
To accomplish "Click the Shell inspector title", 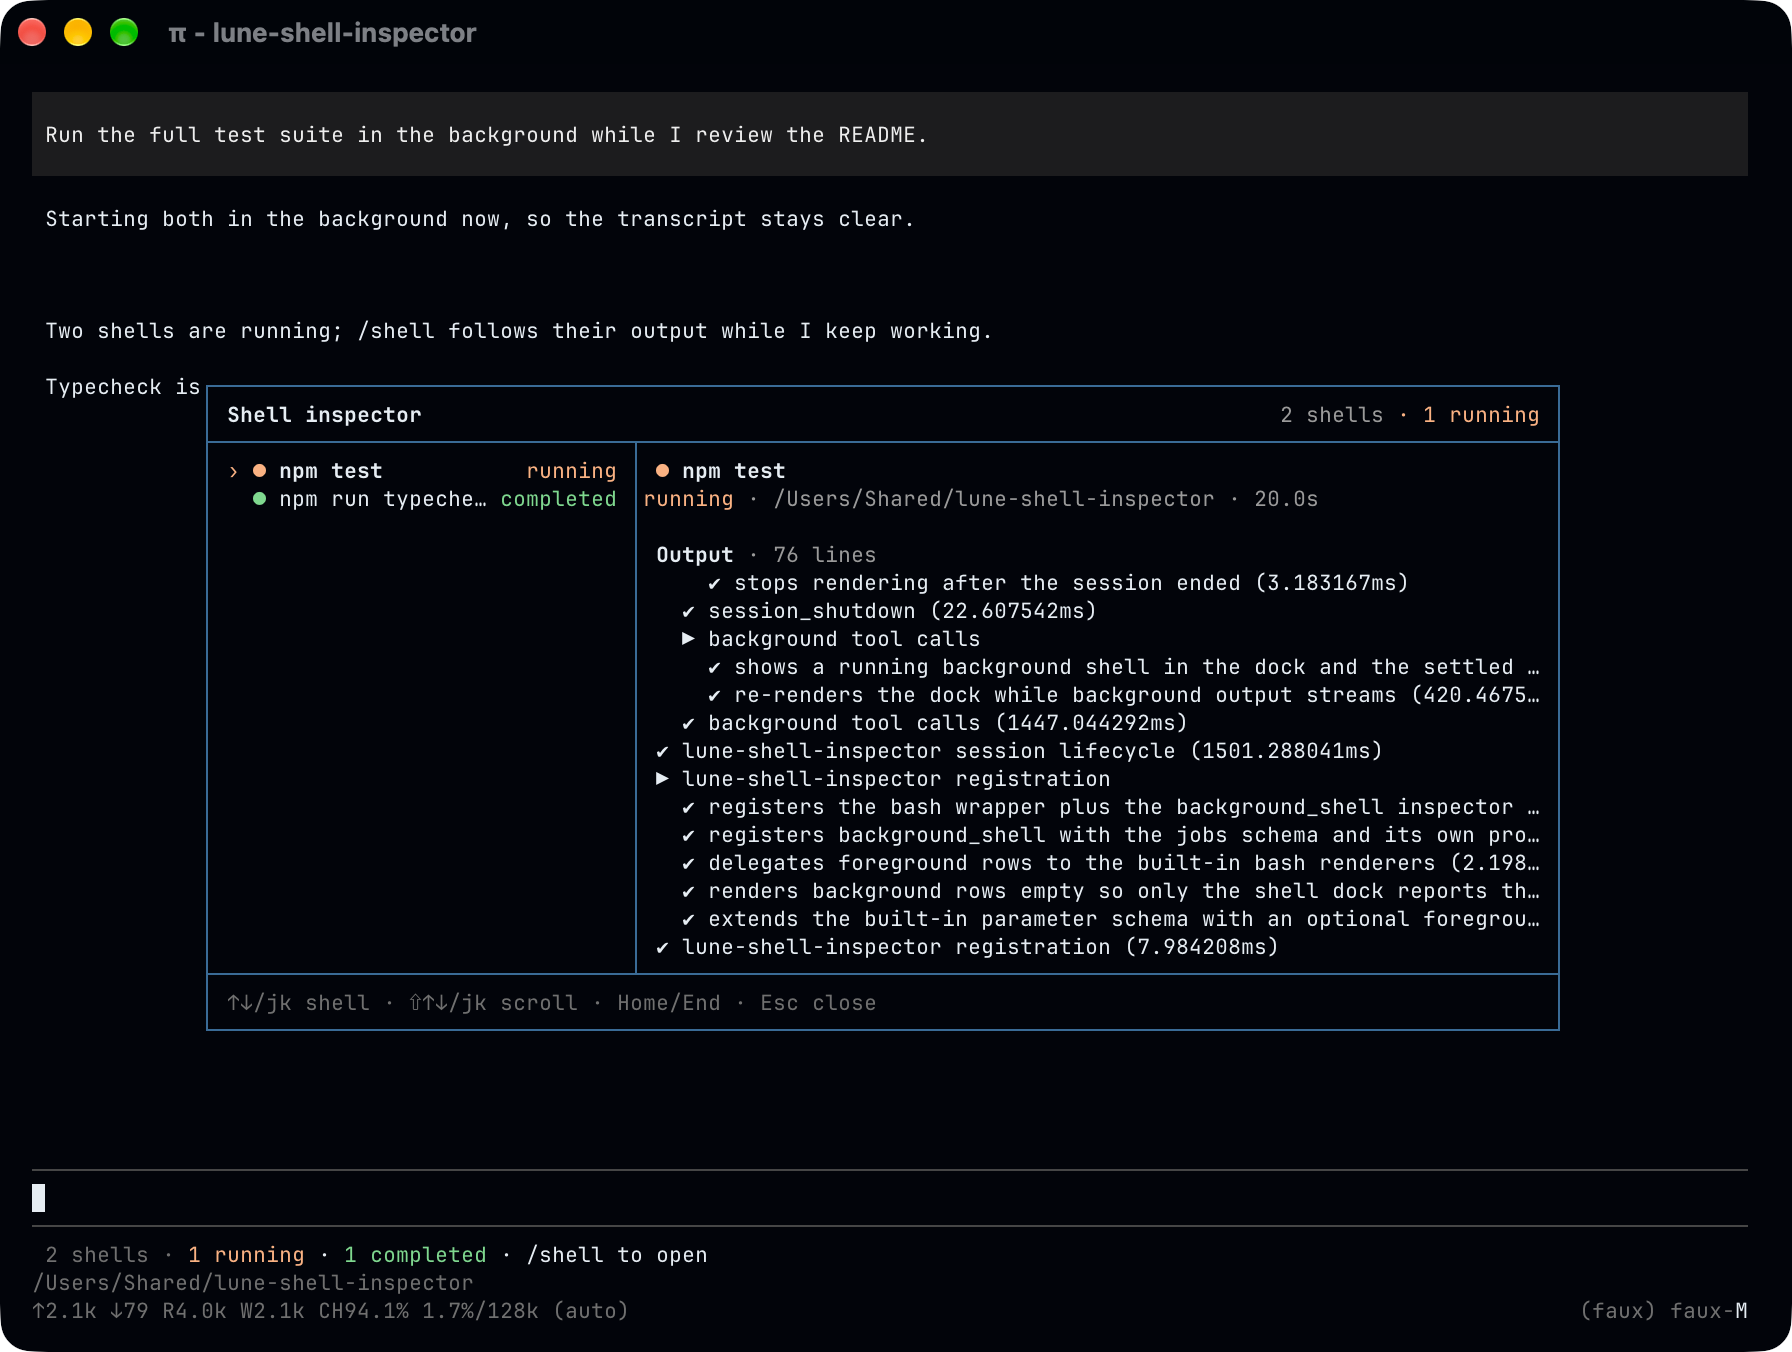I will pos(324,415).
